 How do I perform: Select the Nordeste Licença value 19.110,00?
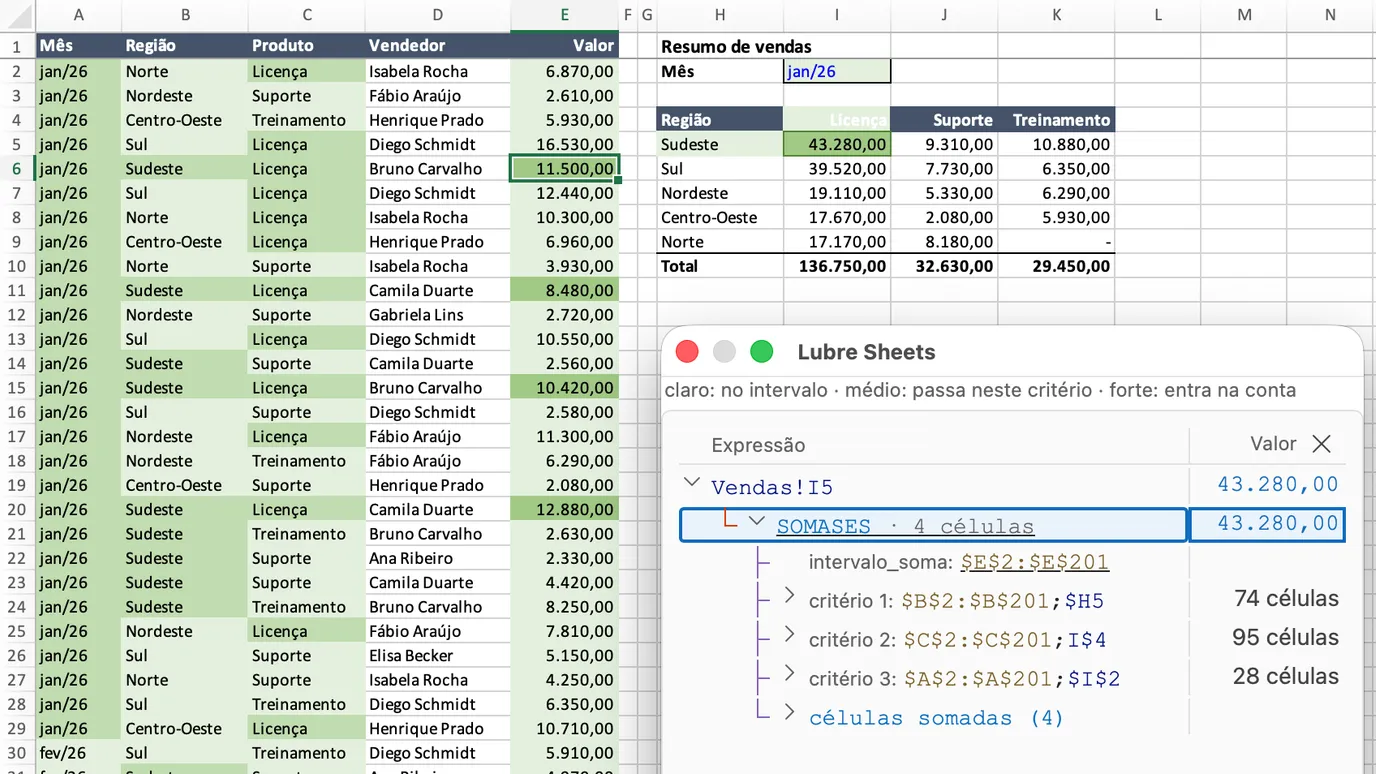(x=837, y=193)
